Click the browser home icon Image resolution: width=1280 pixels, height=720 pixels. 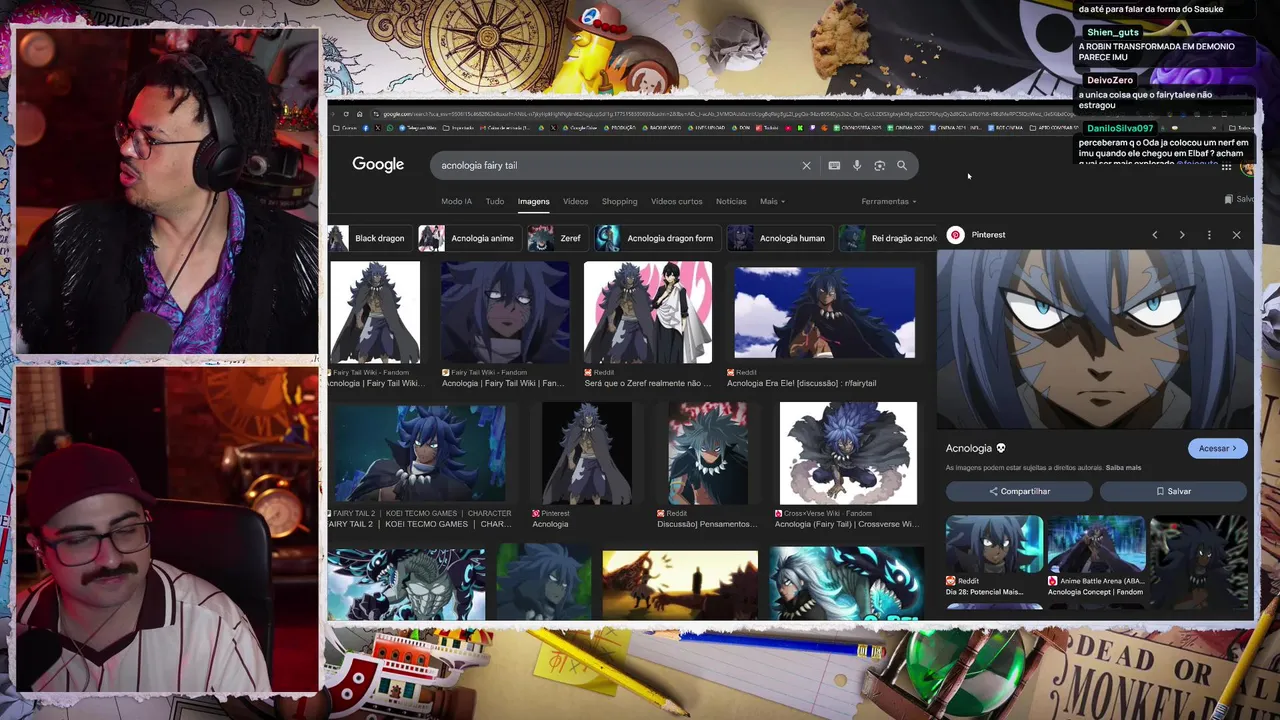click(x=359, y=114)
